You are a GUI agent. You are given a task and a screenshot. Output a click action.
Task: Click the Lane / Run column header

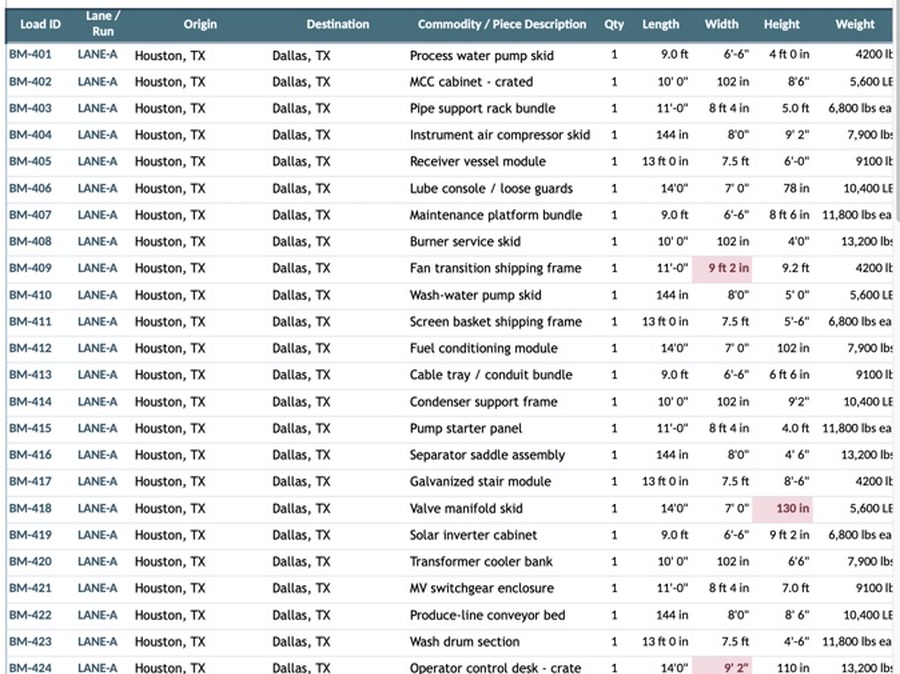[x=103, y=24]
